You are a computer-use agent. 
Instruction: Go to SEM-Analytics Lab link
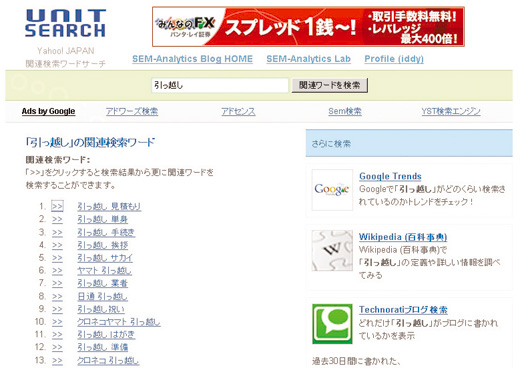tap(308, 59)
